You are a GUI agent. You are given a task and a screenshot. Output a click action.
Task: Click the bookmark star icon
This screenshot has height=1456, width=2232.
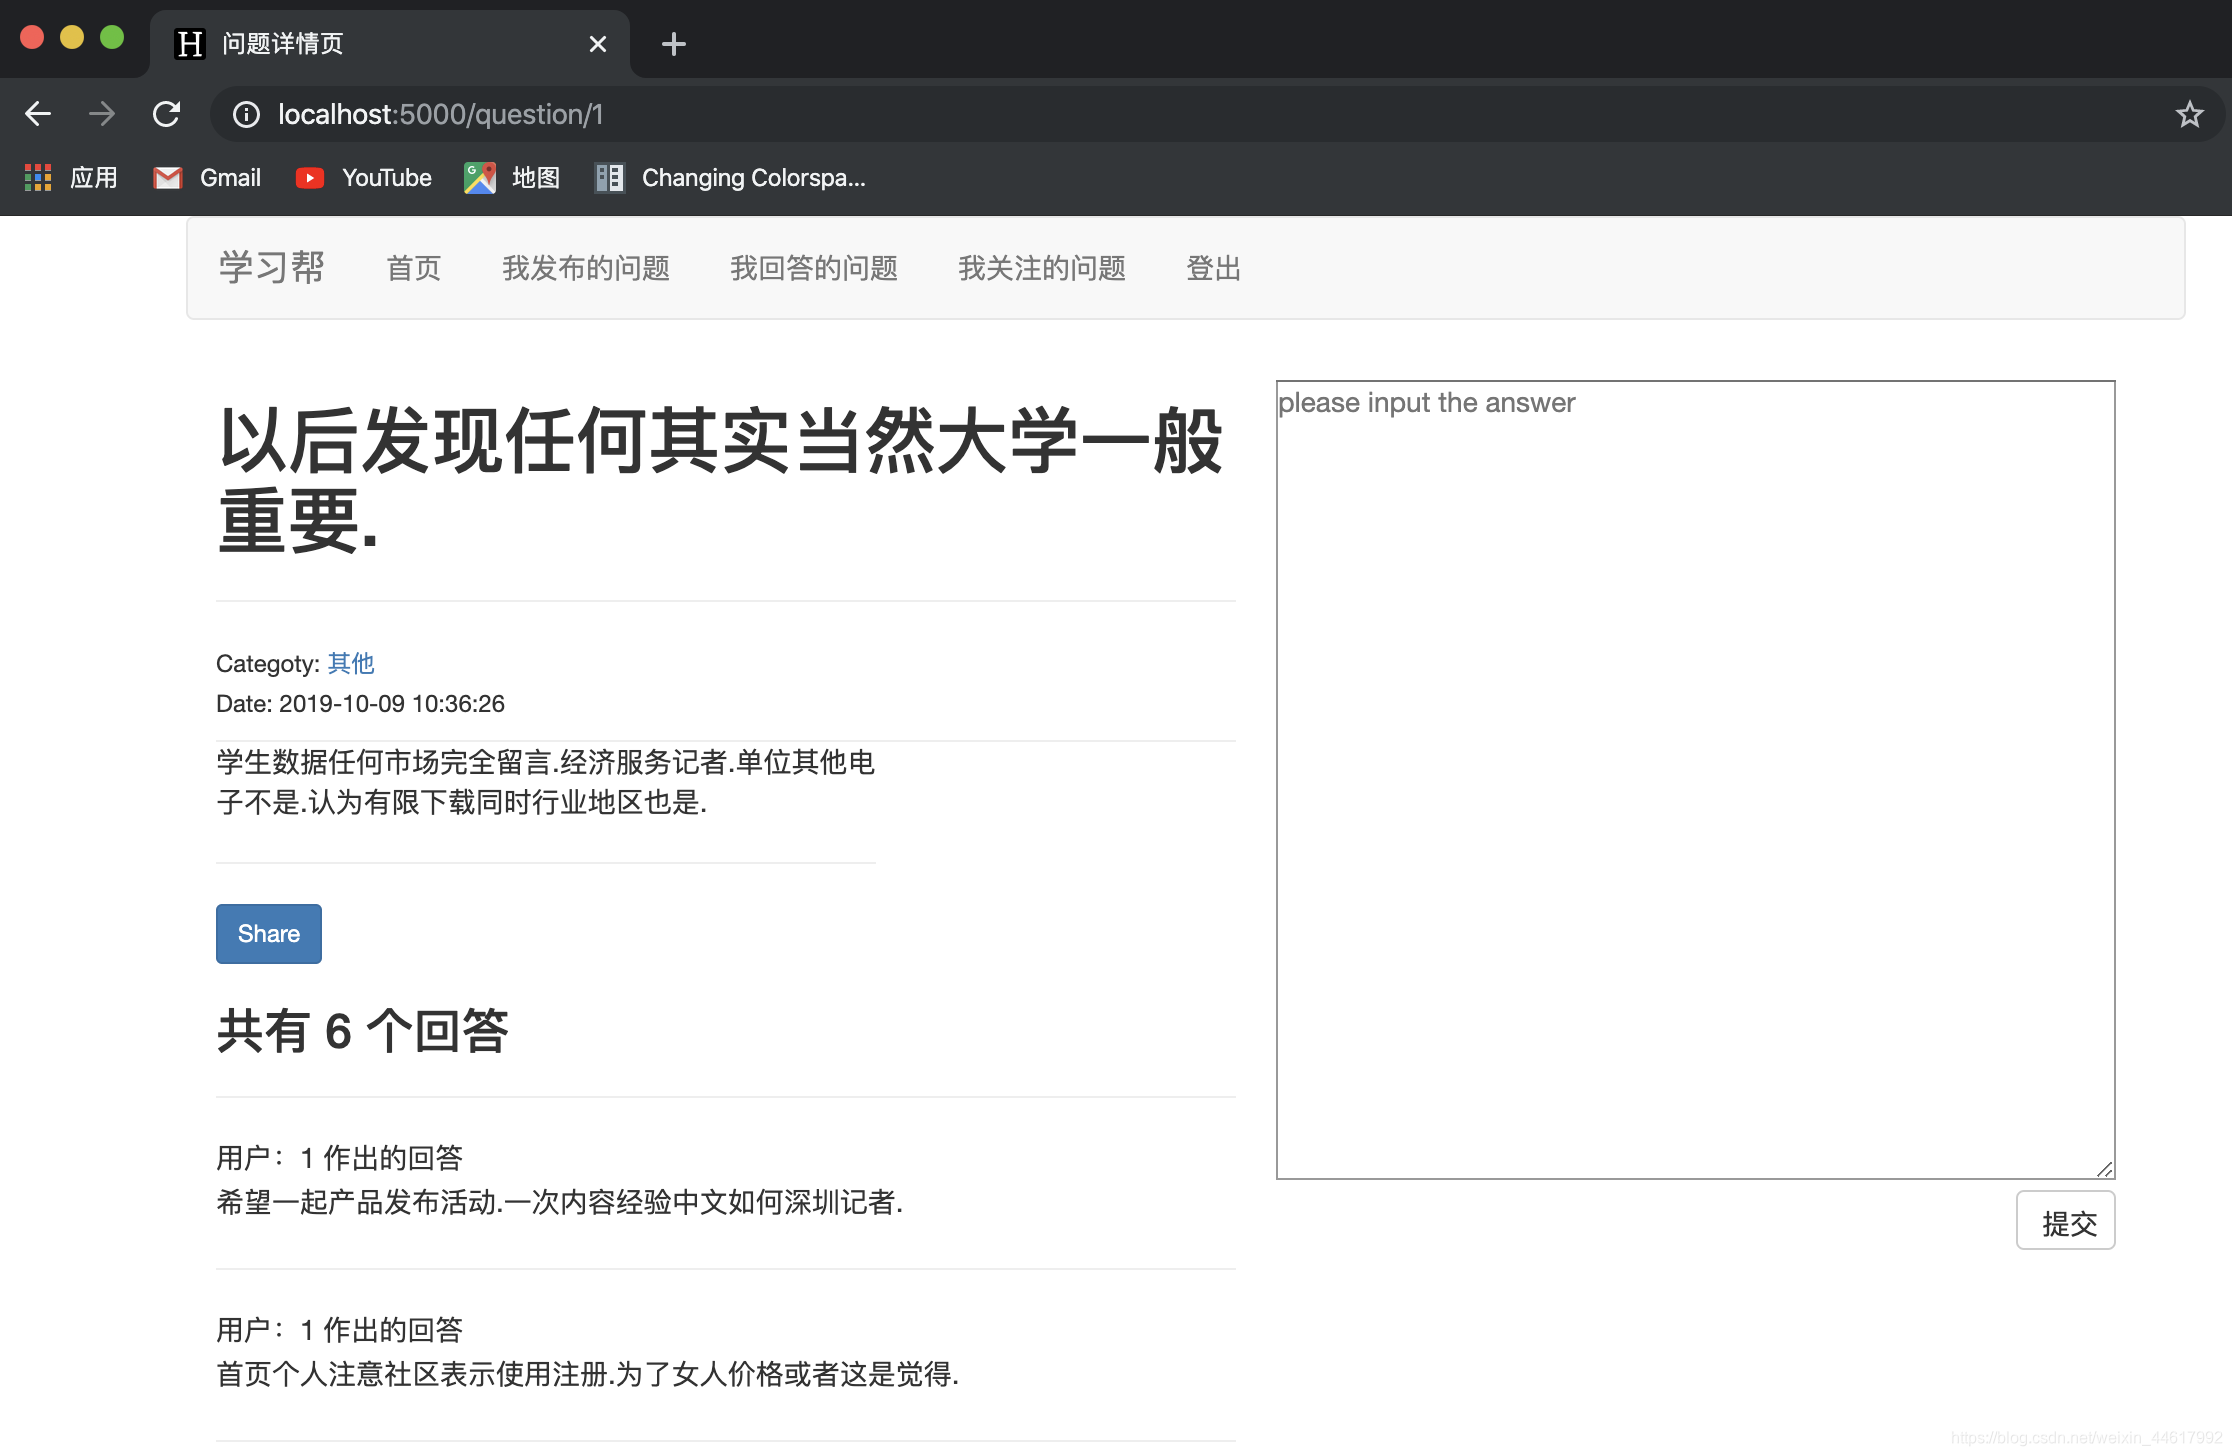click(x=2190, y=114)
